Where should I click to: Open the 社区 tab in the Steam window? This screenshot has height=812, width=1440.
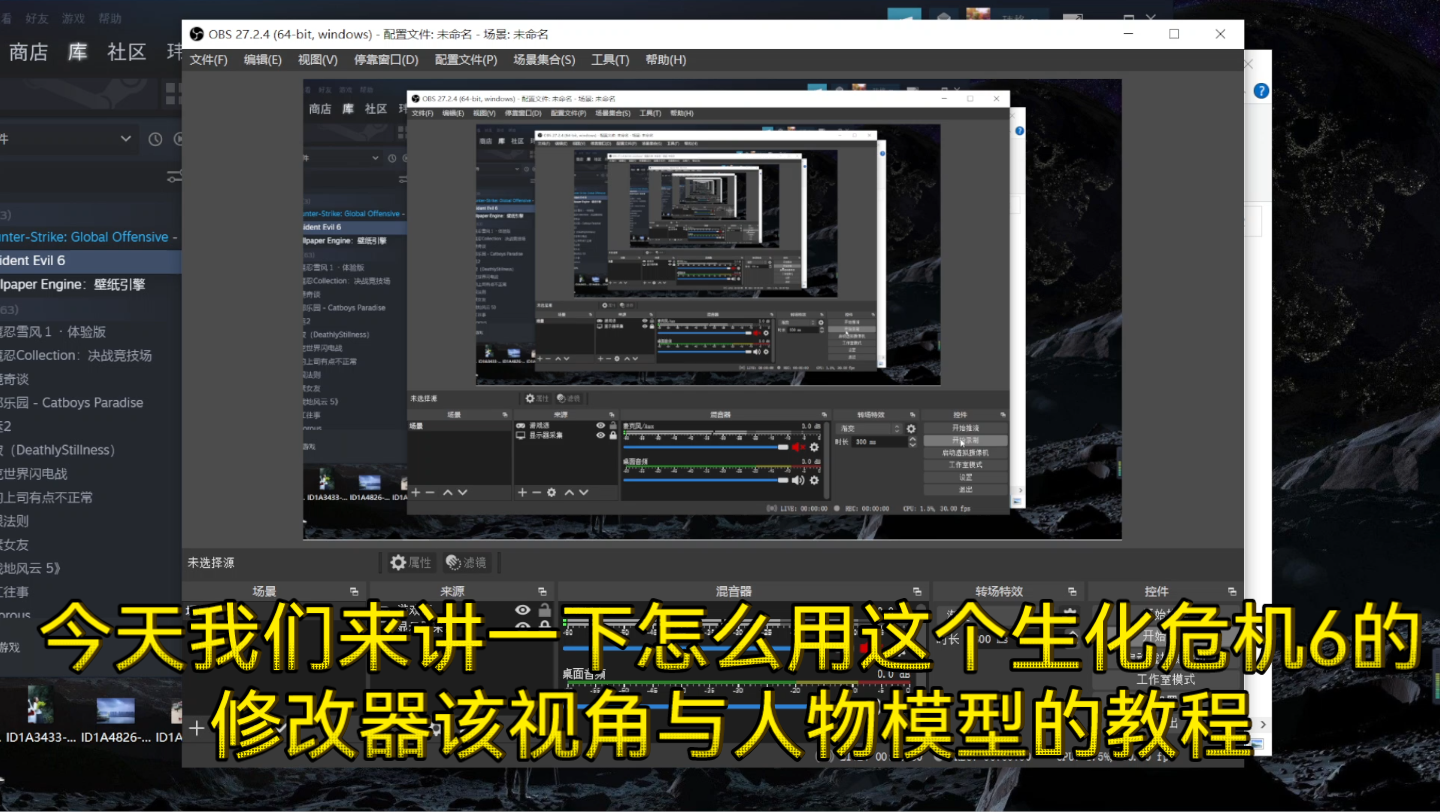(x=127, y=53)
